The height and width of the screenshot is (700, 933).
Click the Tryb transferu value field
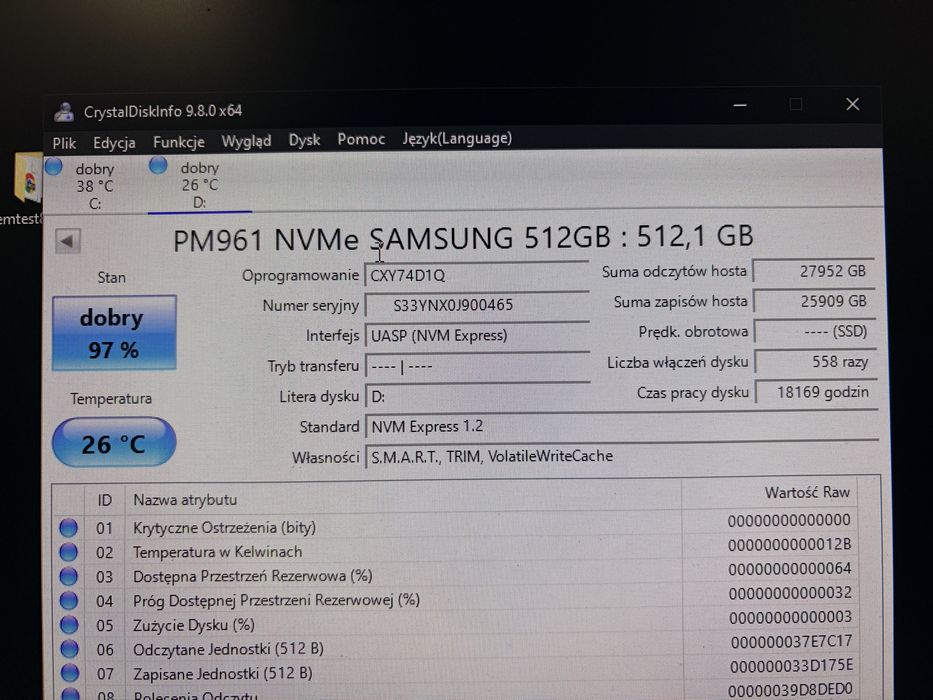coord(477,367)
